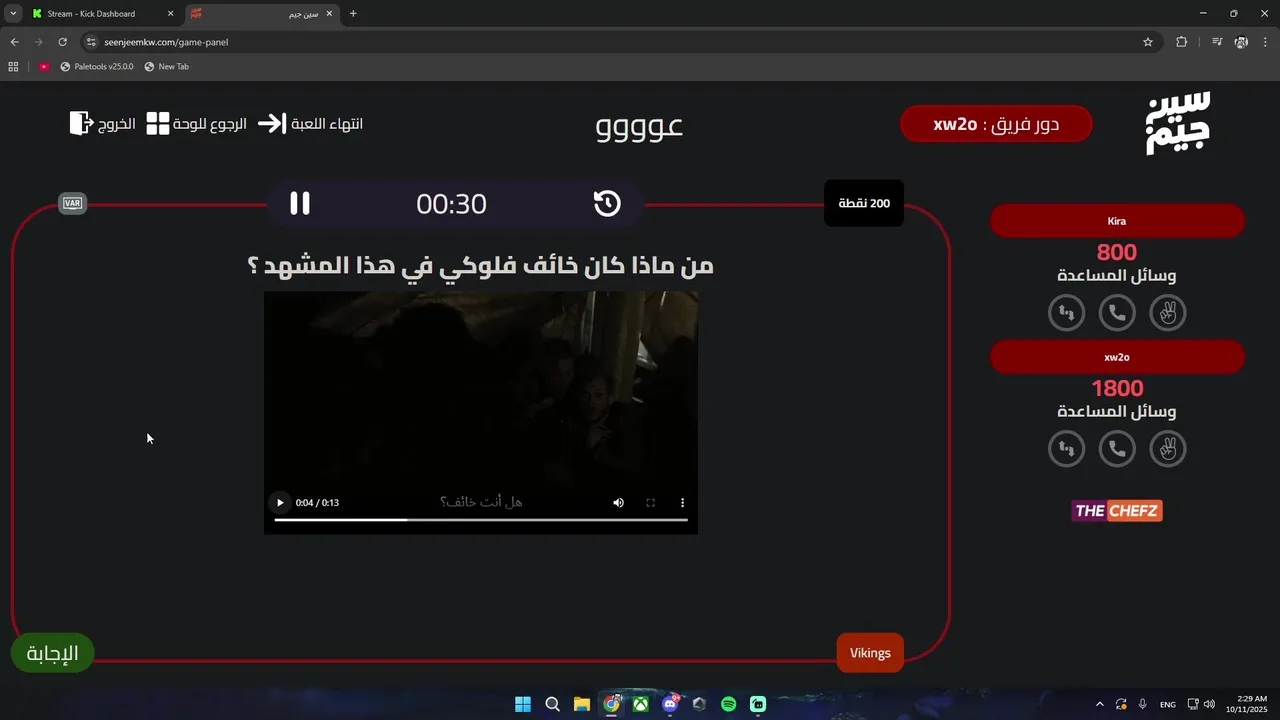Open the media controls icon
This screenshot has width=1280, height=720.
(1217, 42)
